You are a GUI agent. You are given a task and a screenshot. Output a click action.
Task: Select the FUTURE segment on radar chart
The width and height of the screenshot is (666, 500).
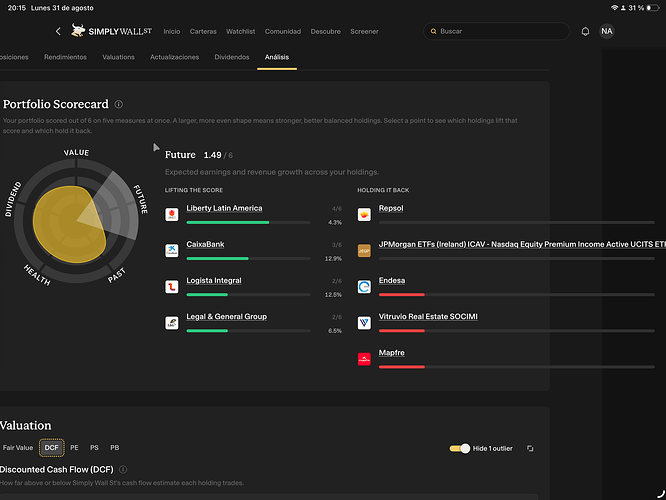click(x=117, y=206)
